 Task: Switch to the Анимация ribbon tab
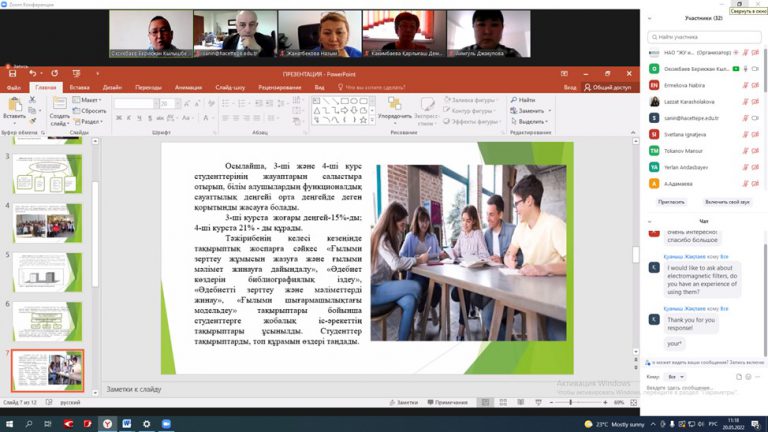[187, 87]
